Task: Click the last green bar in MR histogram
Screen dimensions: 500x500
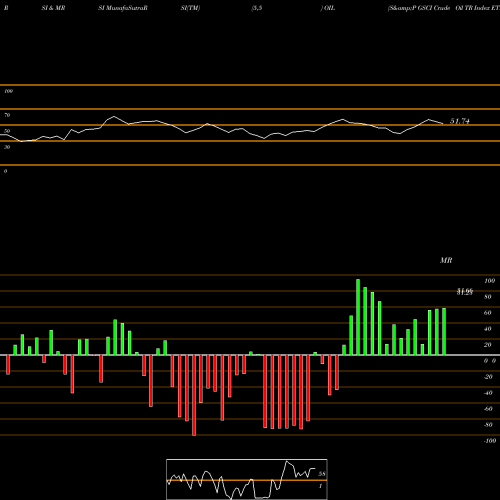Action: pyautogui.click(x=444, y=332)
